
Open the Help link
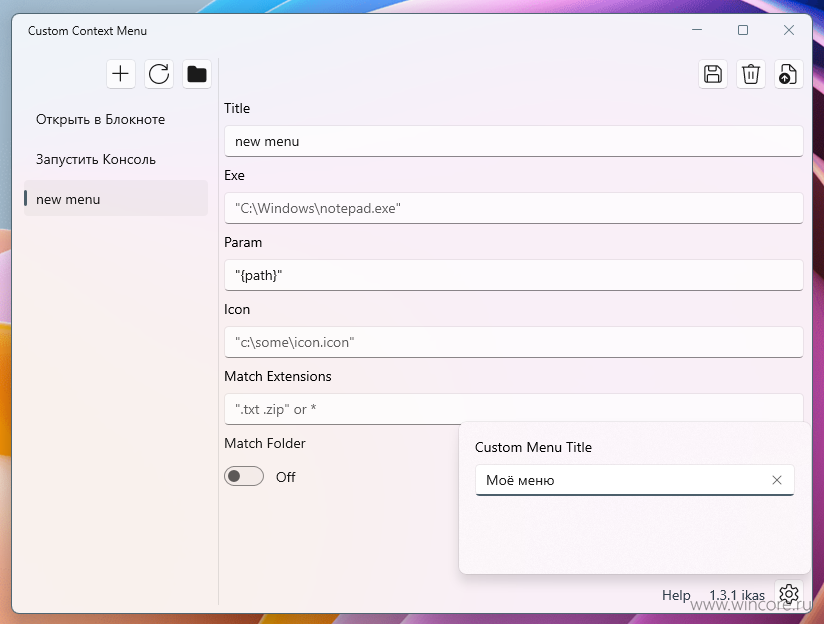pos(676,595)
